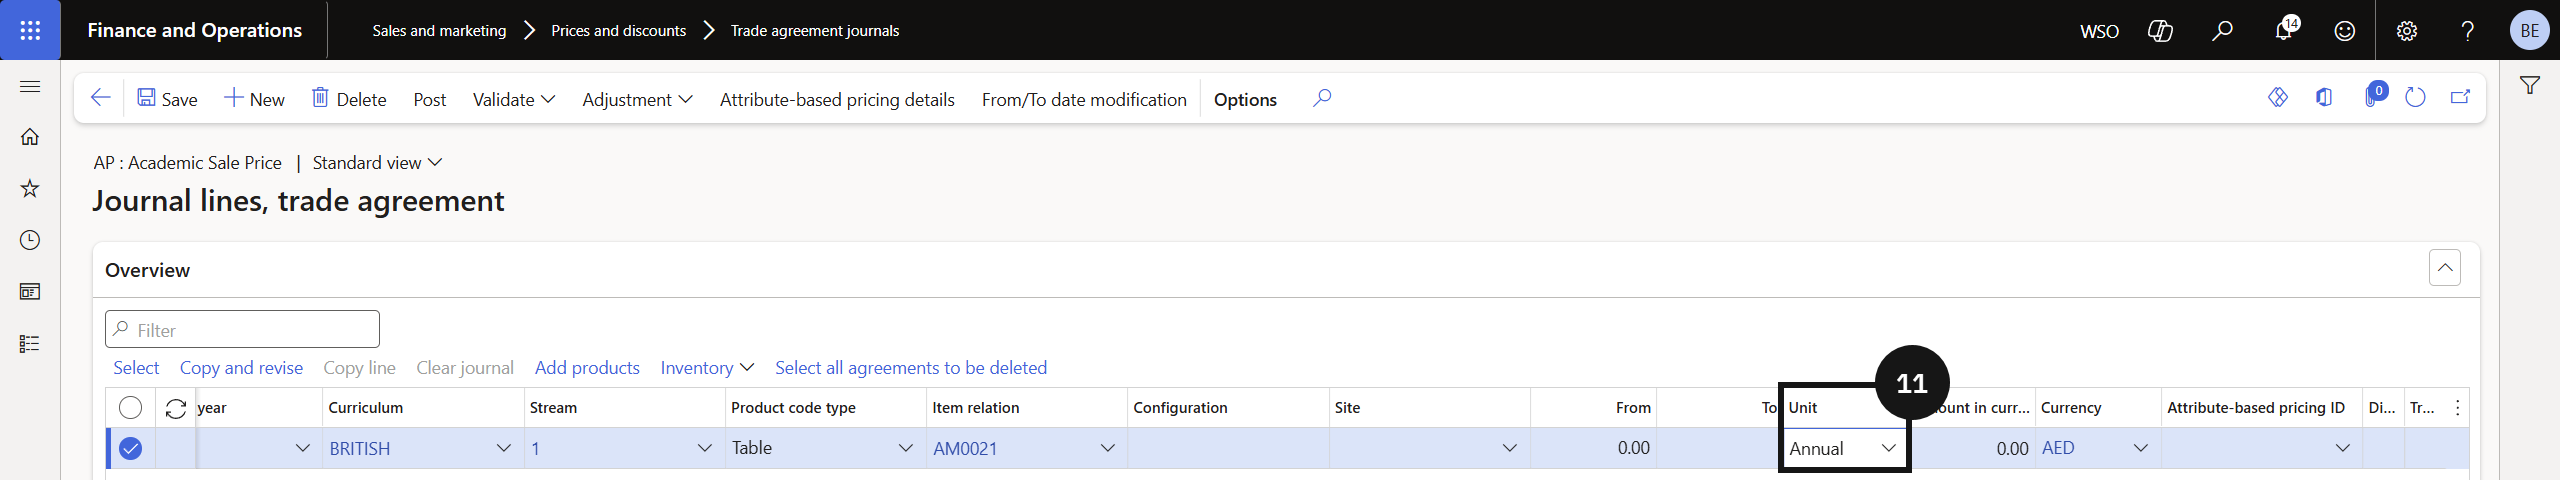This screenshot has width=2560, height=480.
Task: Open the Curriculum BRITISH dropdown arrow
Action: point(504,448)
